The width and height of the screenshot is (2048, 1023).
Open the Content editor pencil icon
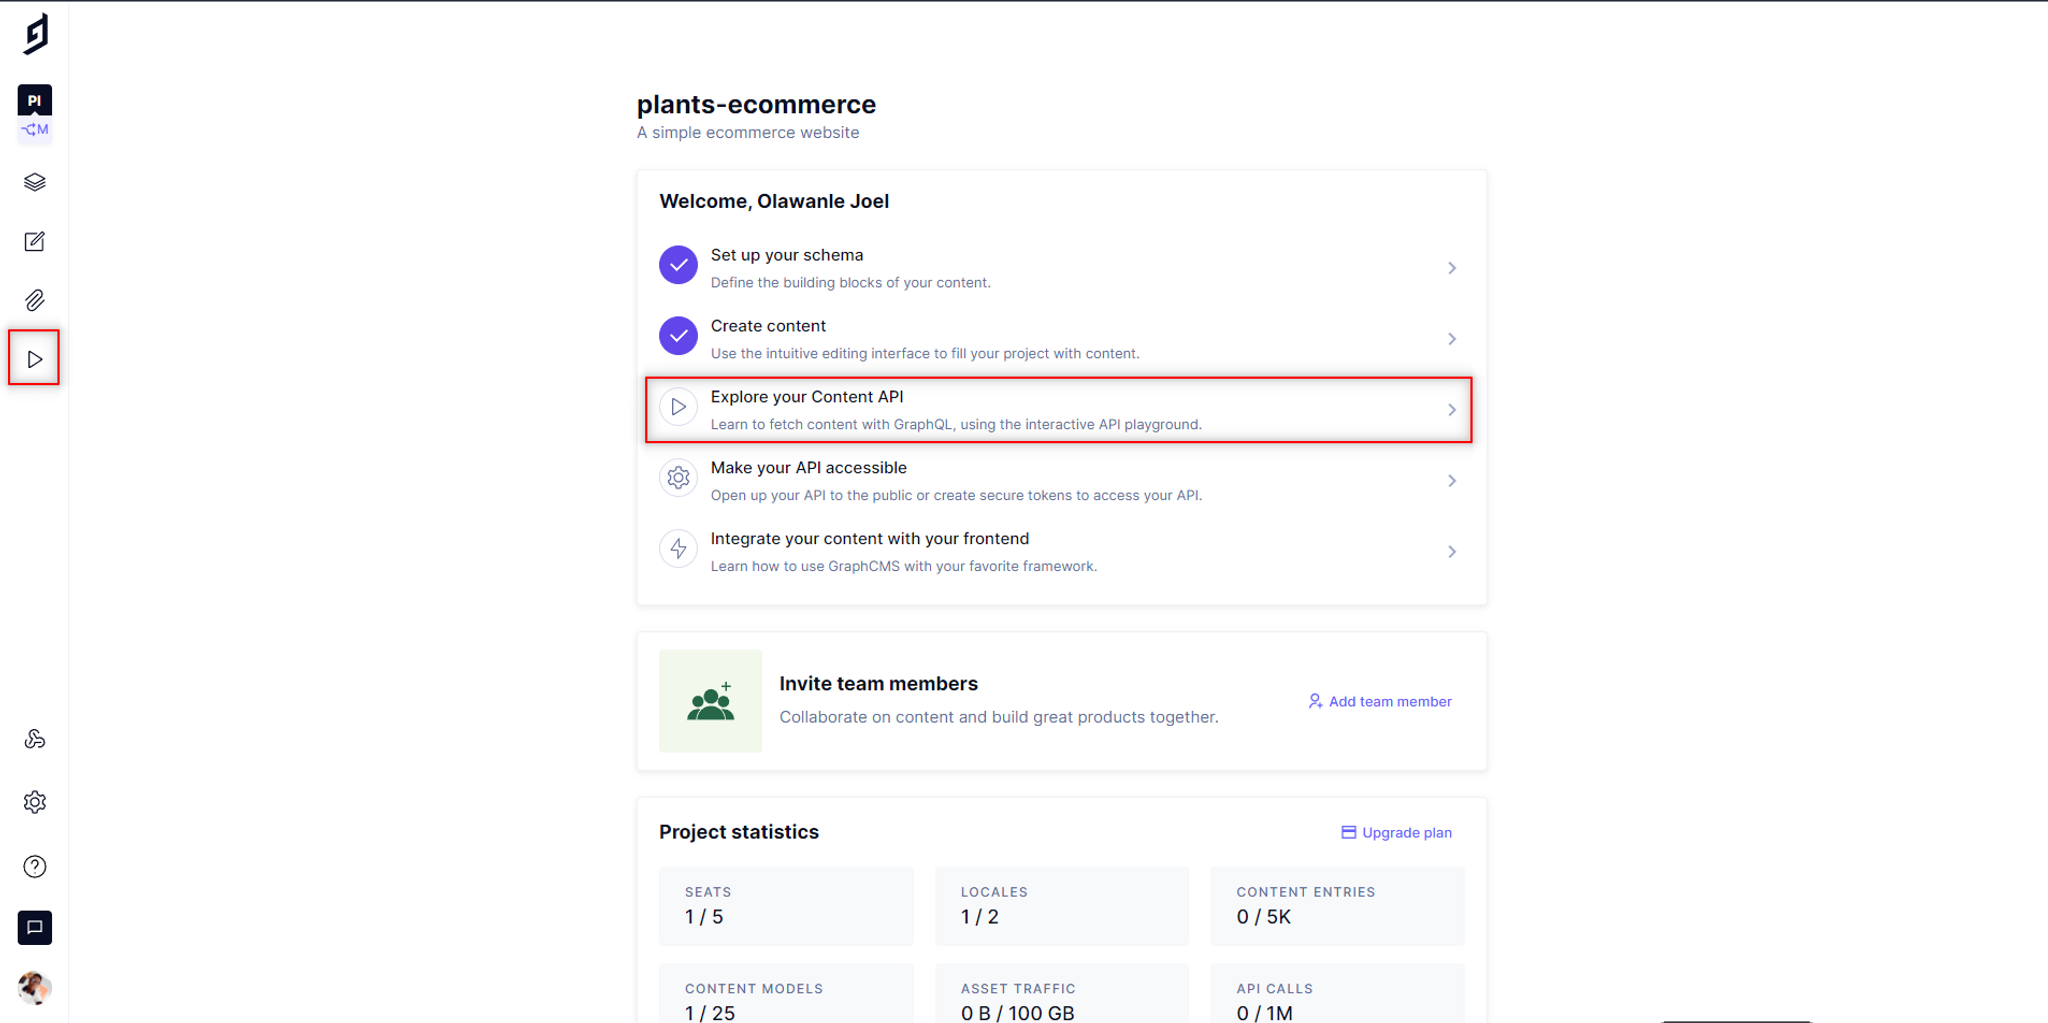tap(35, 242)
